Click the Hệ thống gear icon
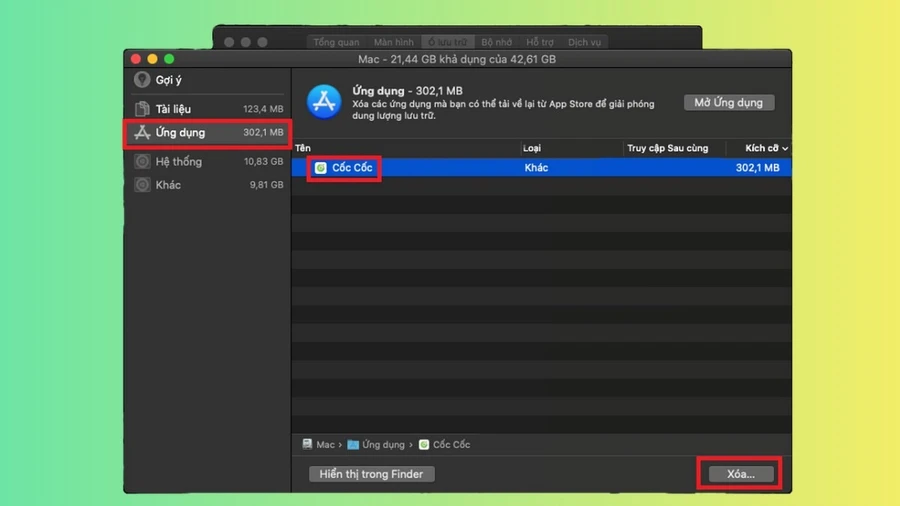This screenshot has width=900, height=506. (x=142, y=161)
